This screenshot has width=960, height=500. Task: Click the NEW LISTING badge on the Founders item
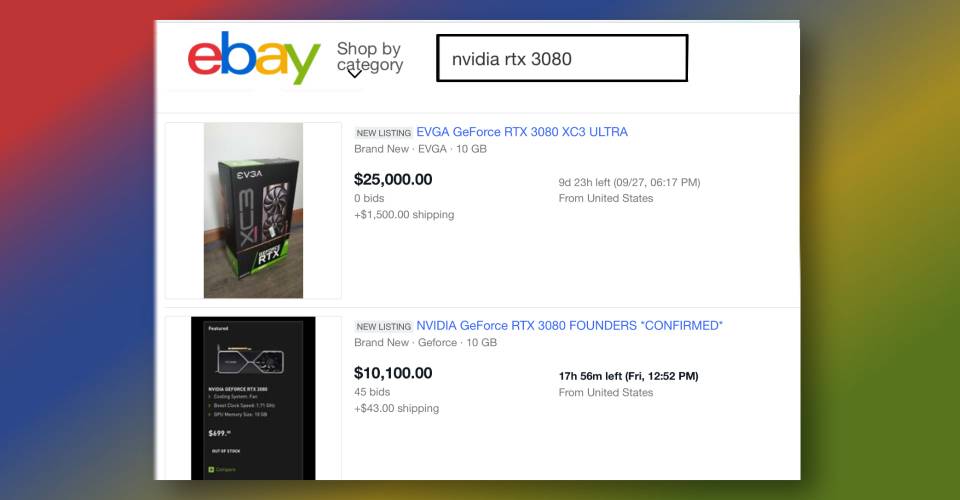coord(384,327)
